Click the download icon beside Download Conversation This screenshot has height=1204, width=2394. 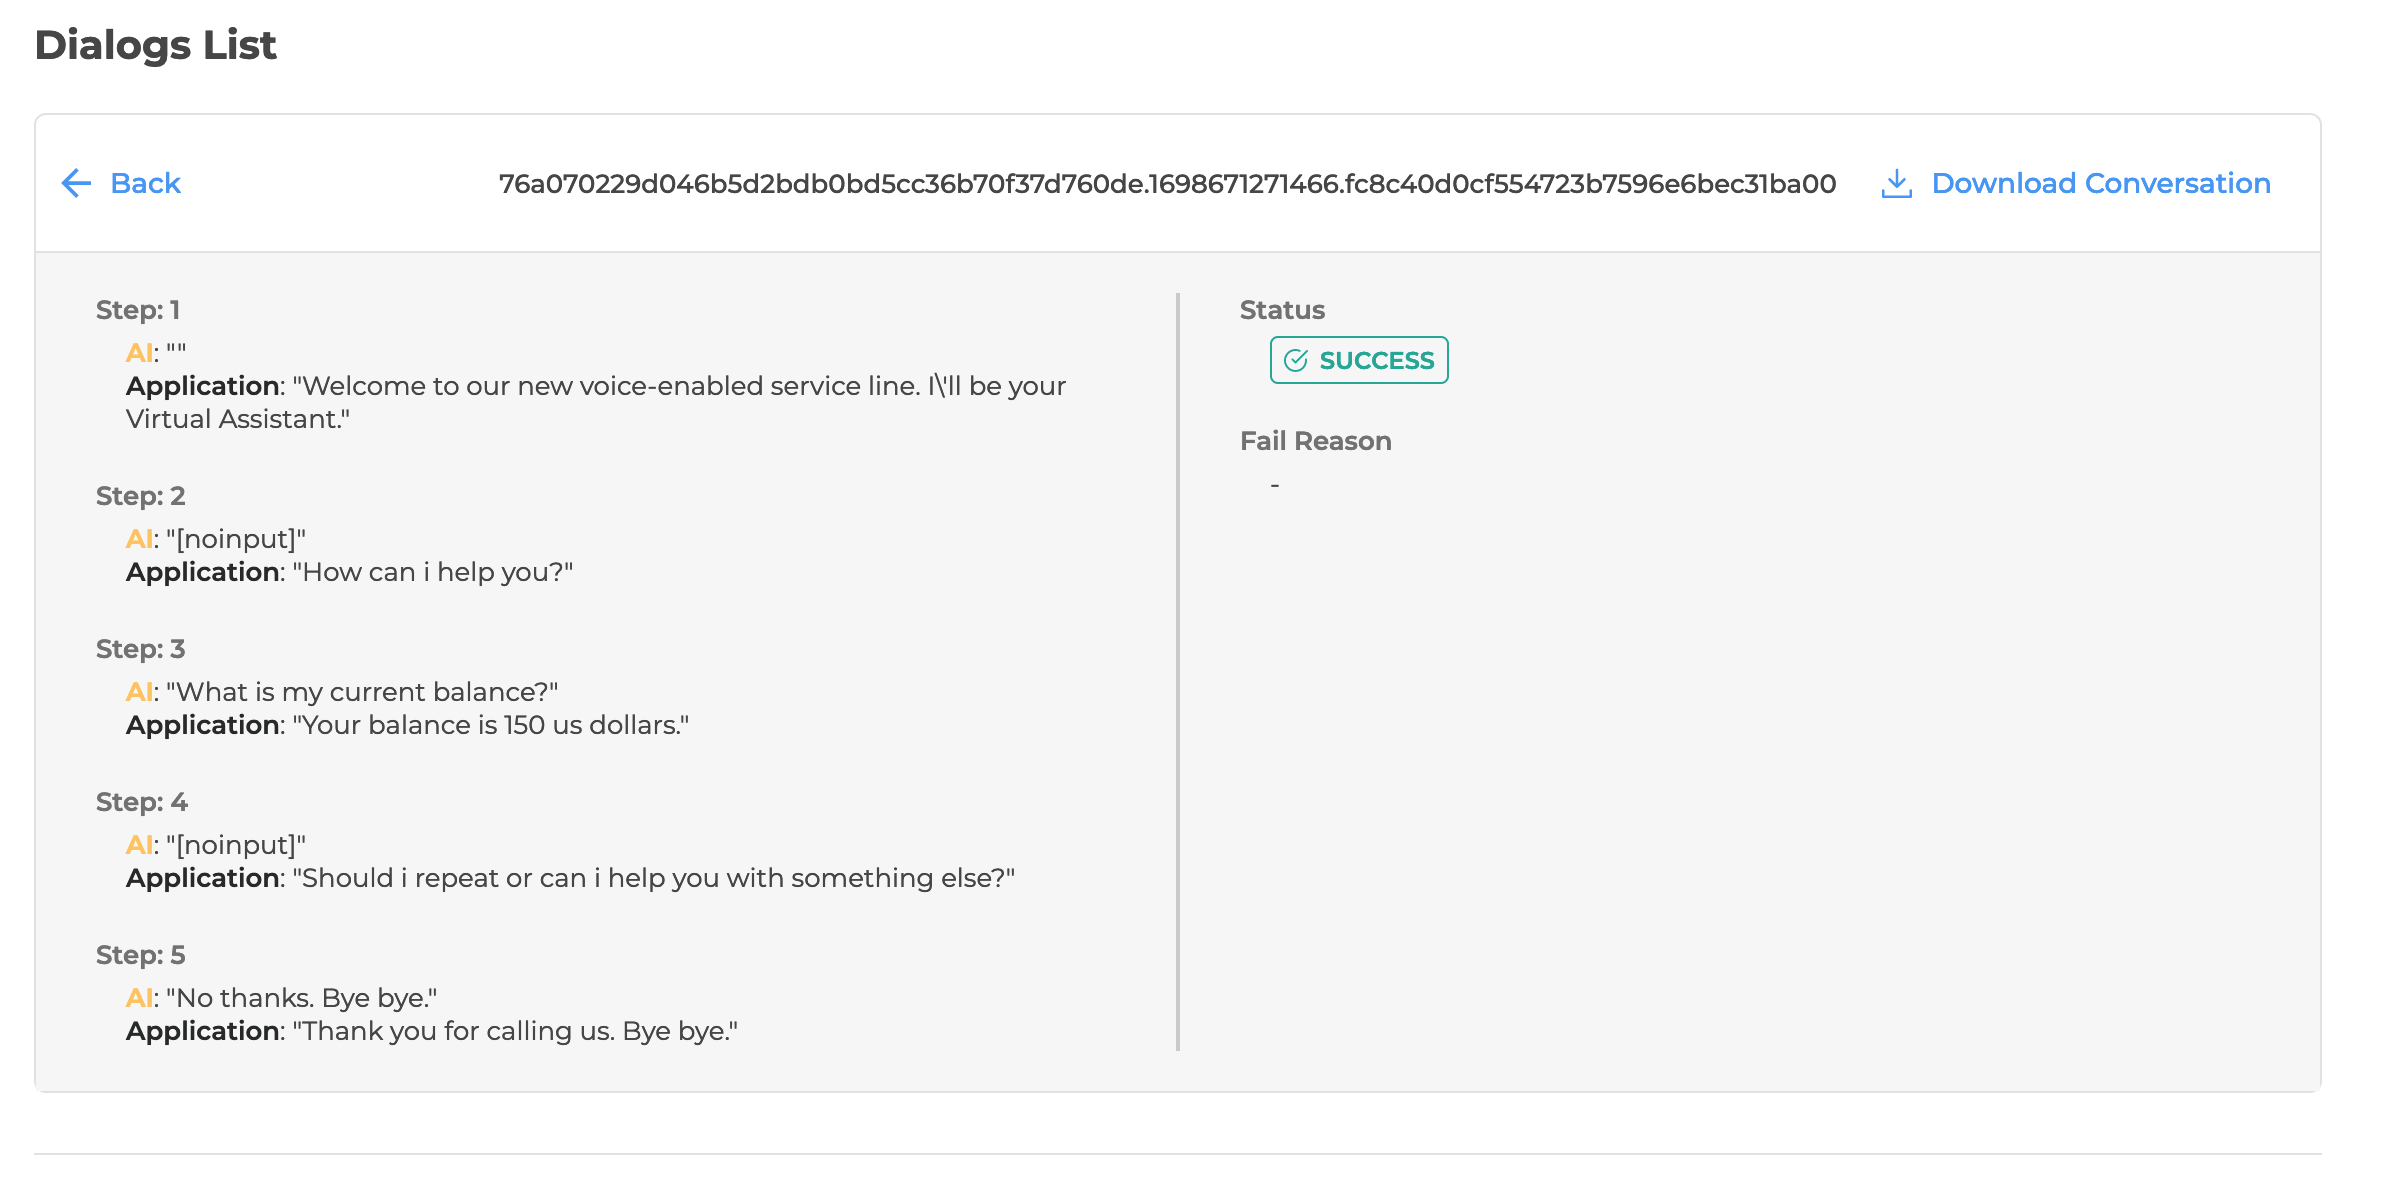click(x=1897, y=184)
